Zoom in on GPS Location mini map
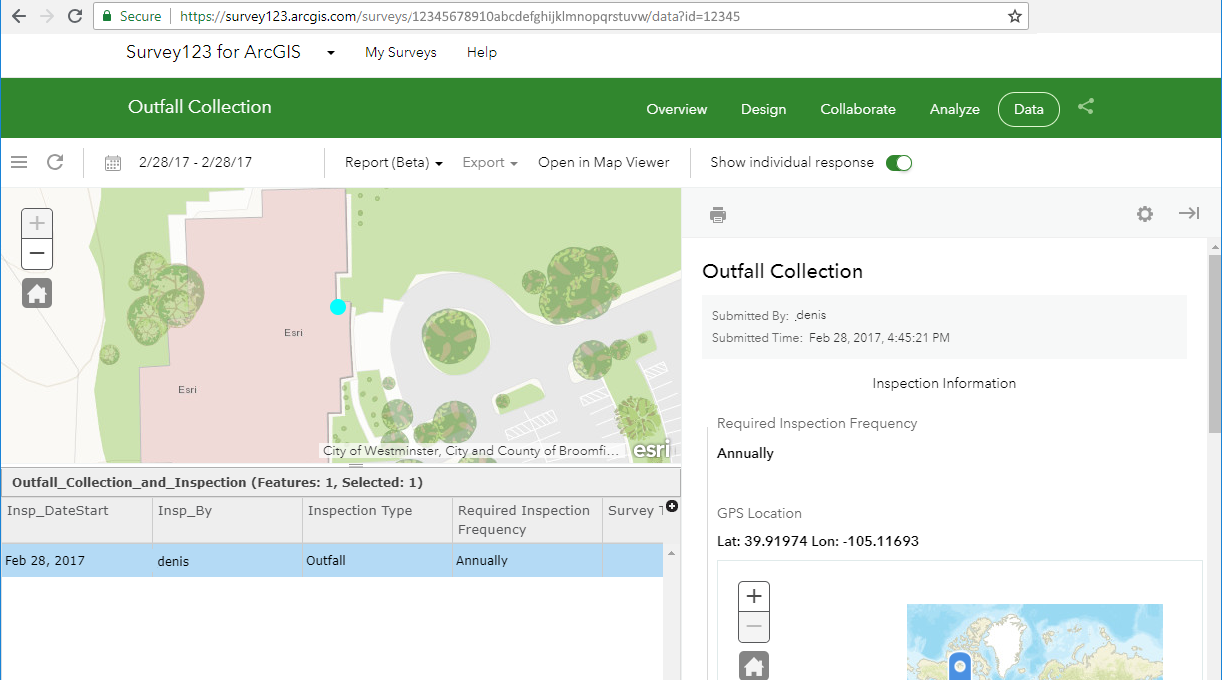This screenshot has height=680, width=1222. (x=754, y=597)
